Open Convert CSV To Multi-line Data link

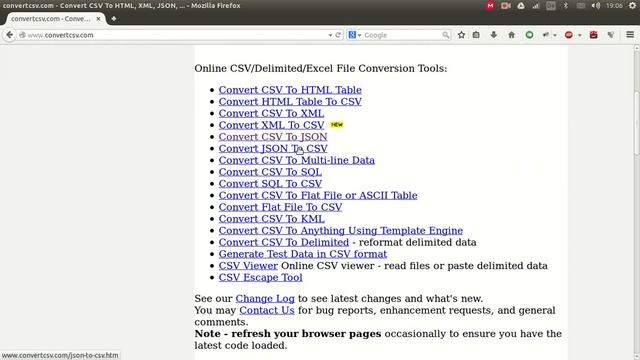coord(296,160)
